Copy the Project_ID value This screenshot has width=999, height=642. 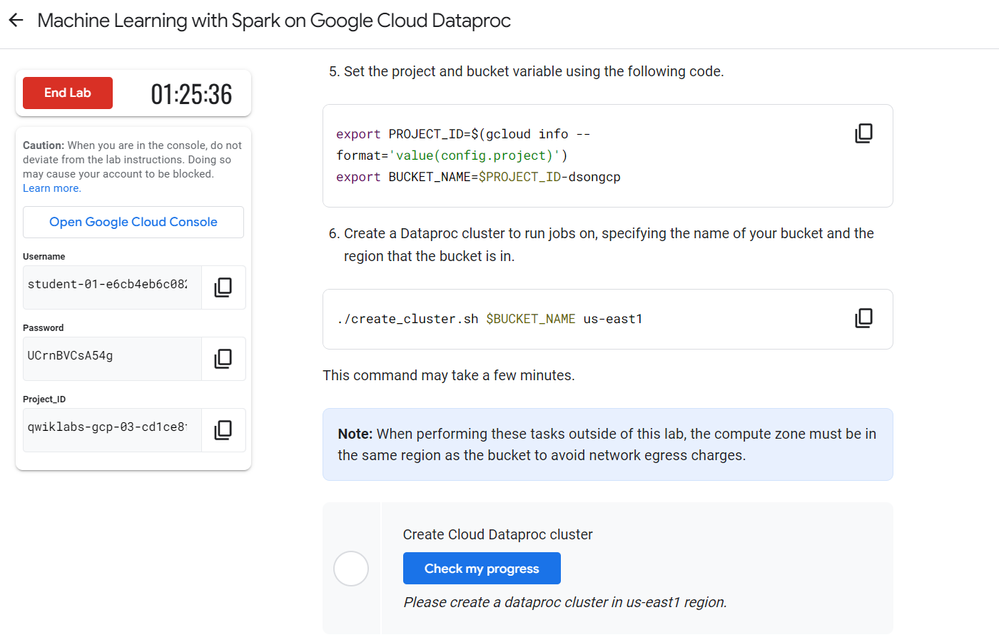[x=223, y=430]
